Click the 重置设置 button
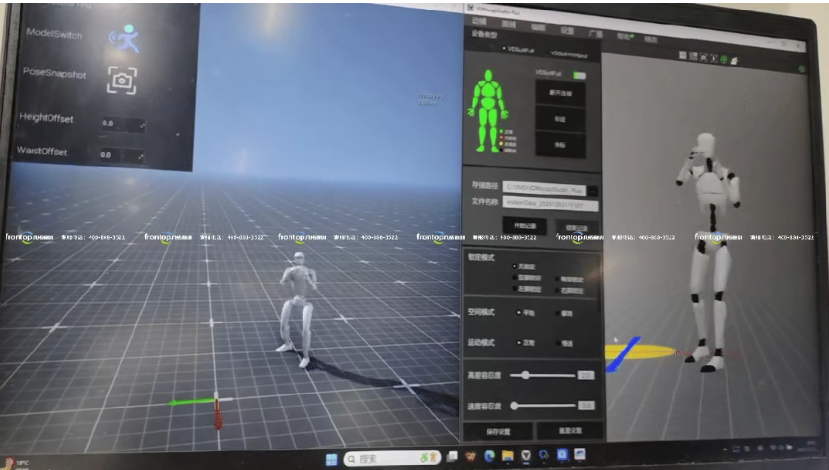The height and width of the screenshot is (470, 829). point(567,431)
